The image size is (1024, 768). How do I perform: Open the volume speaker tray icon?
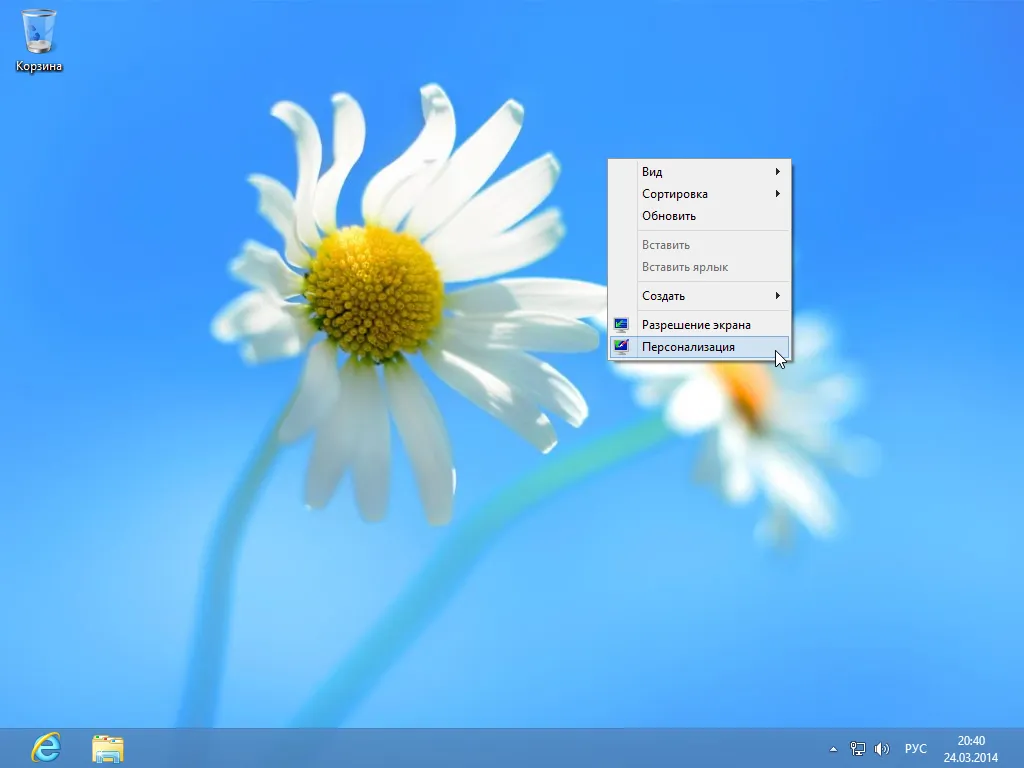point(881,748)
